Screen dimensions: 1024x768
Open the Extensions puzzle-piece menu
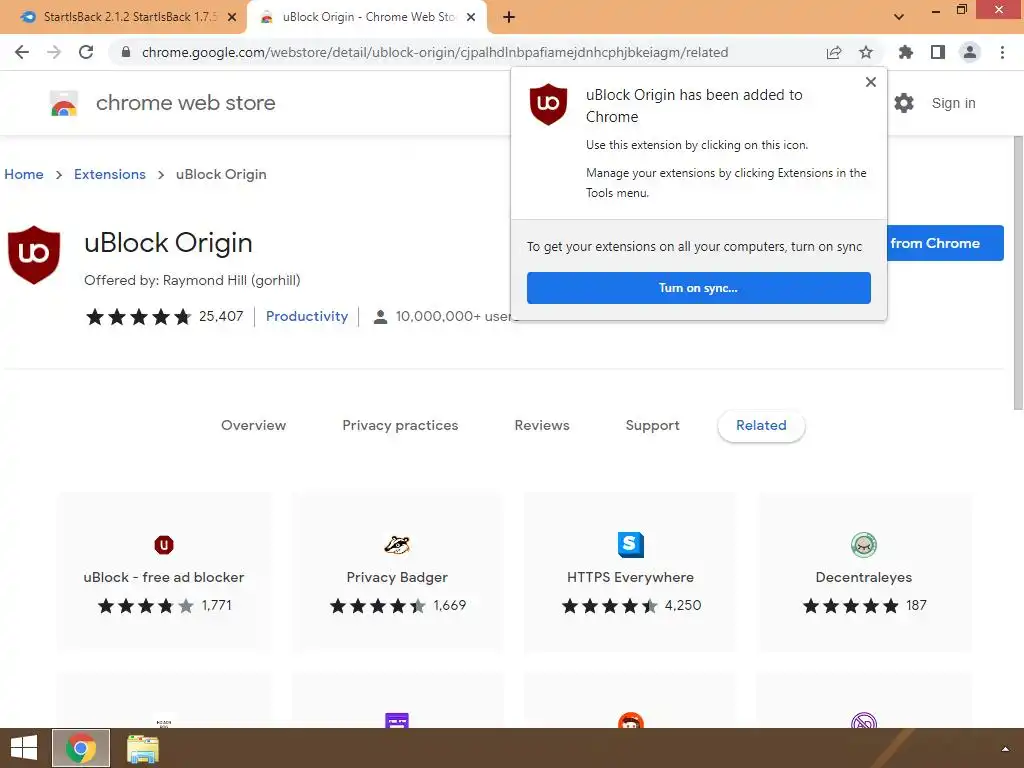point(906,52)
